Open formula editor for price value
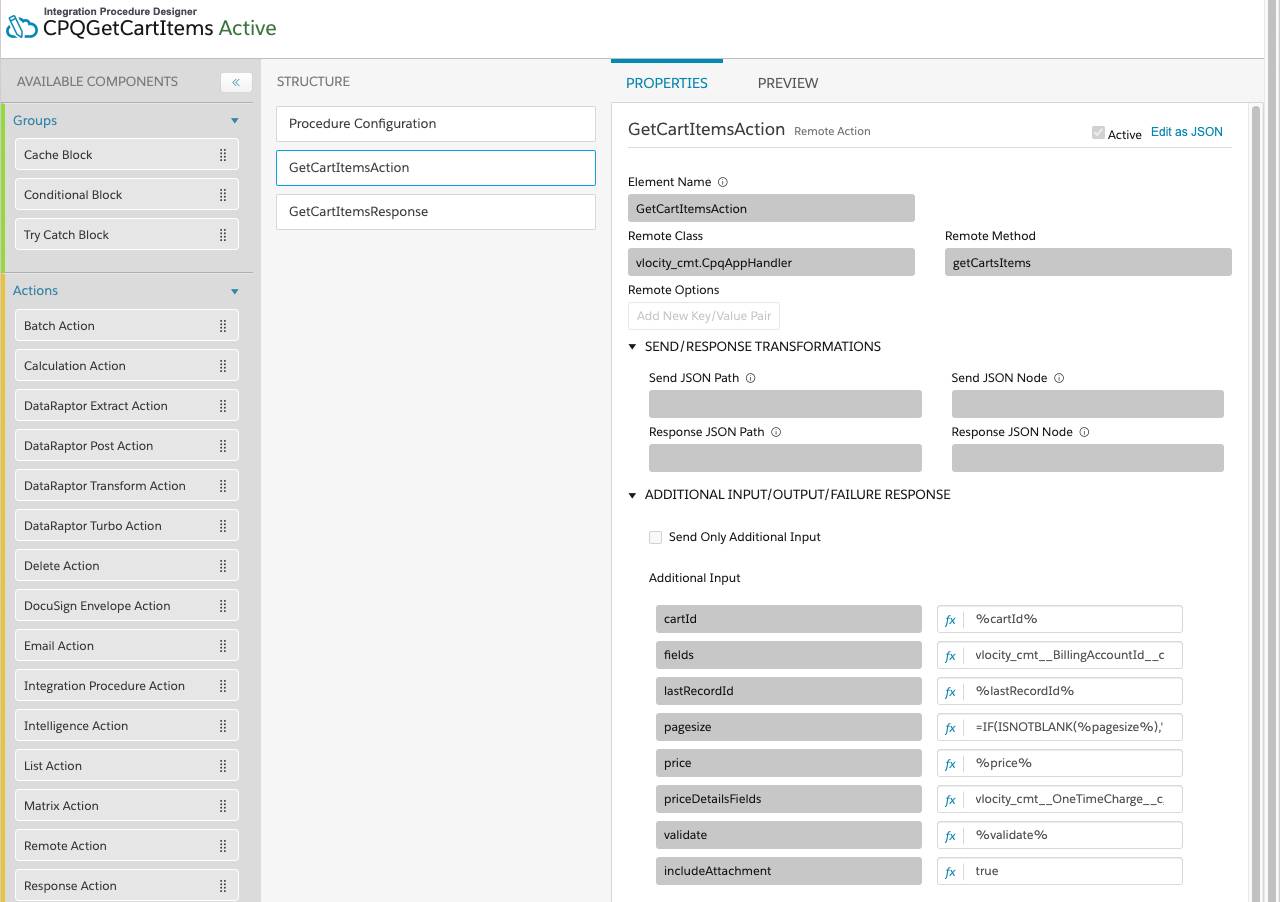 click(951, 763)
